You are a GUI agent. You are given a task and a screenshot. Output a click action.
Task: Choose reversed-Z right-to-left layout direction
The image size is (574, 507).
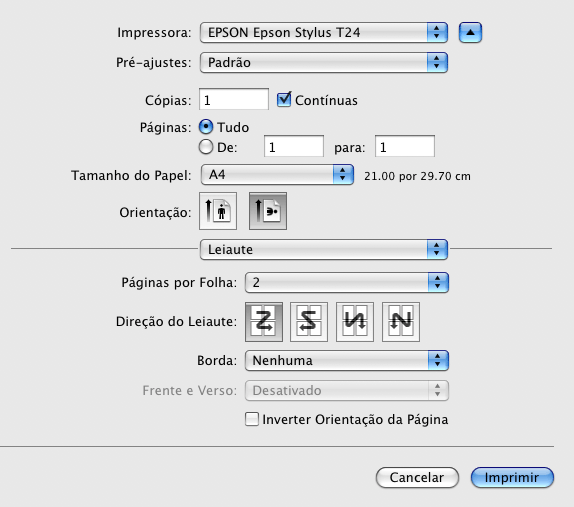pyautogui.click(x=309, y=322)
